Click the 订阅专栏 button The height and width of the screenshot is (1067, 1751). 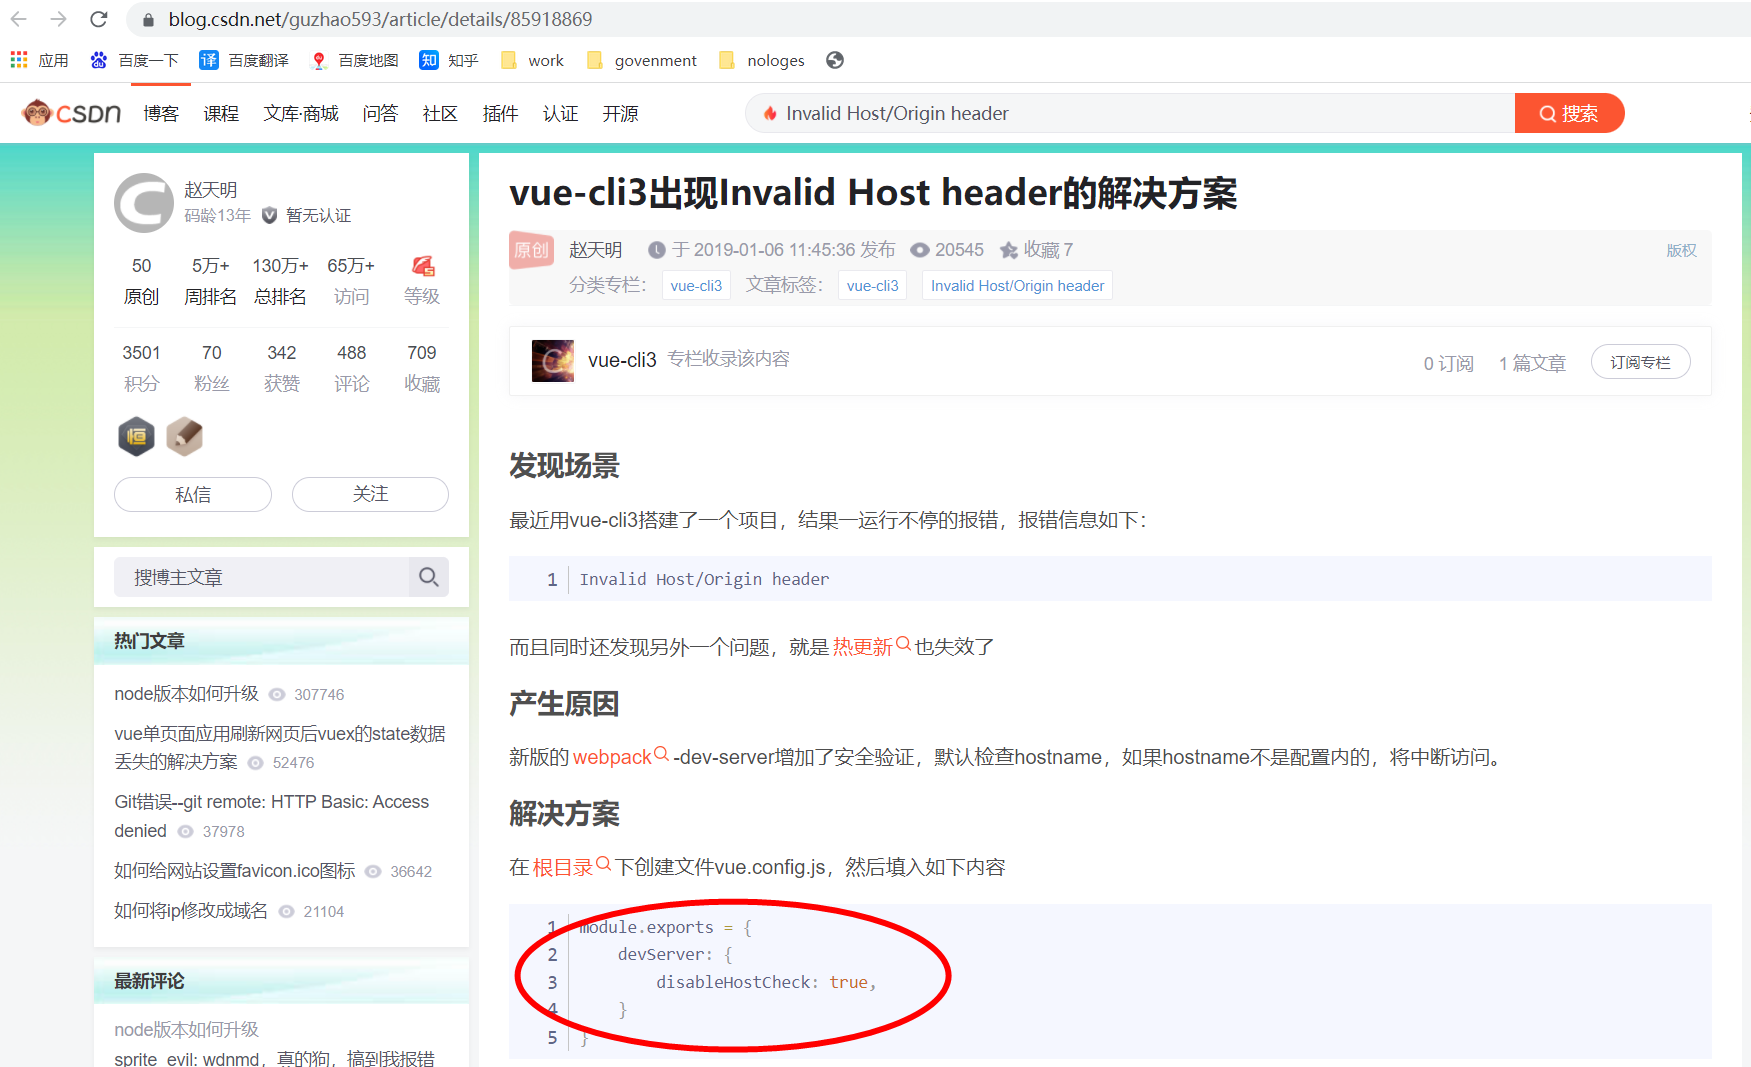coord(1640,362)
